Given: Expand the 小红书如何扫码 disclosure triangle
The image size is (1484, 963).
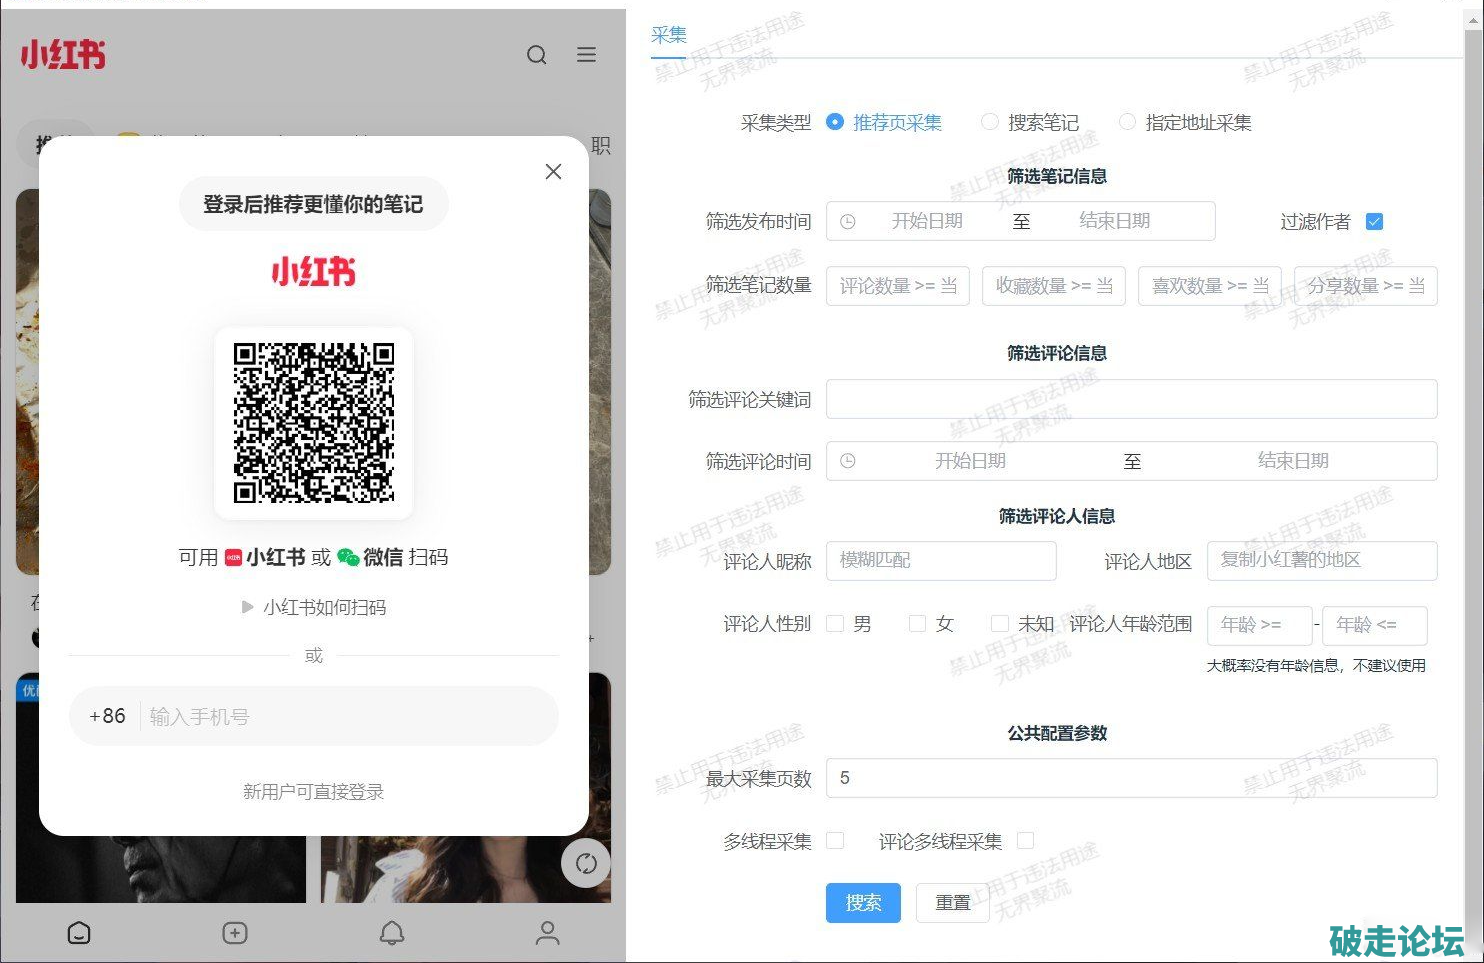Looking at the screenshot, I should 247,607.
